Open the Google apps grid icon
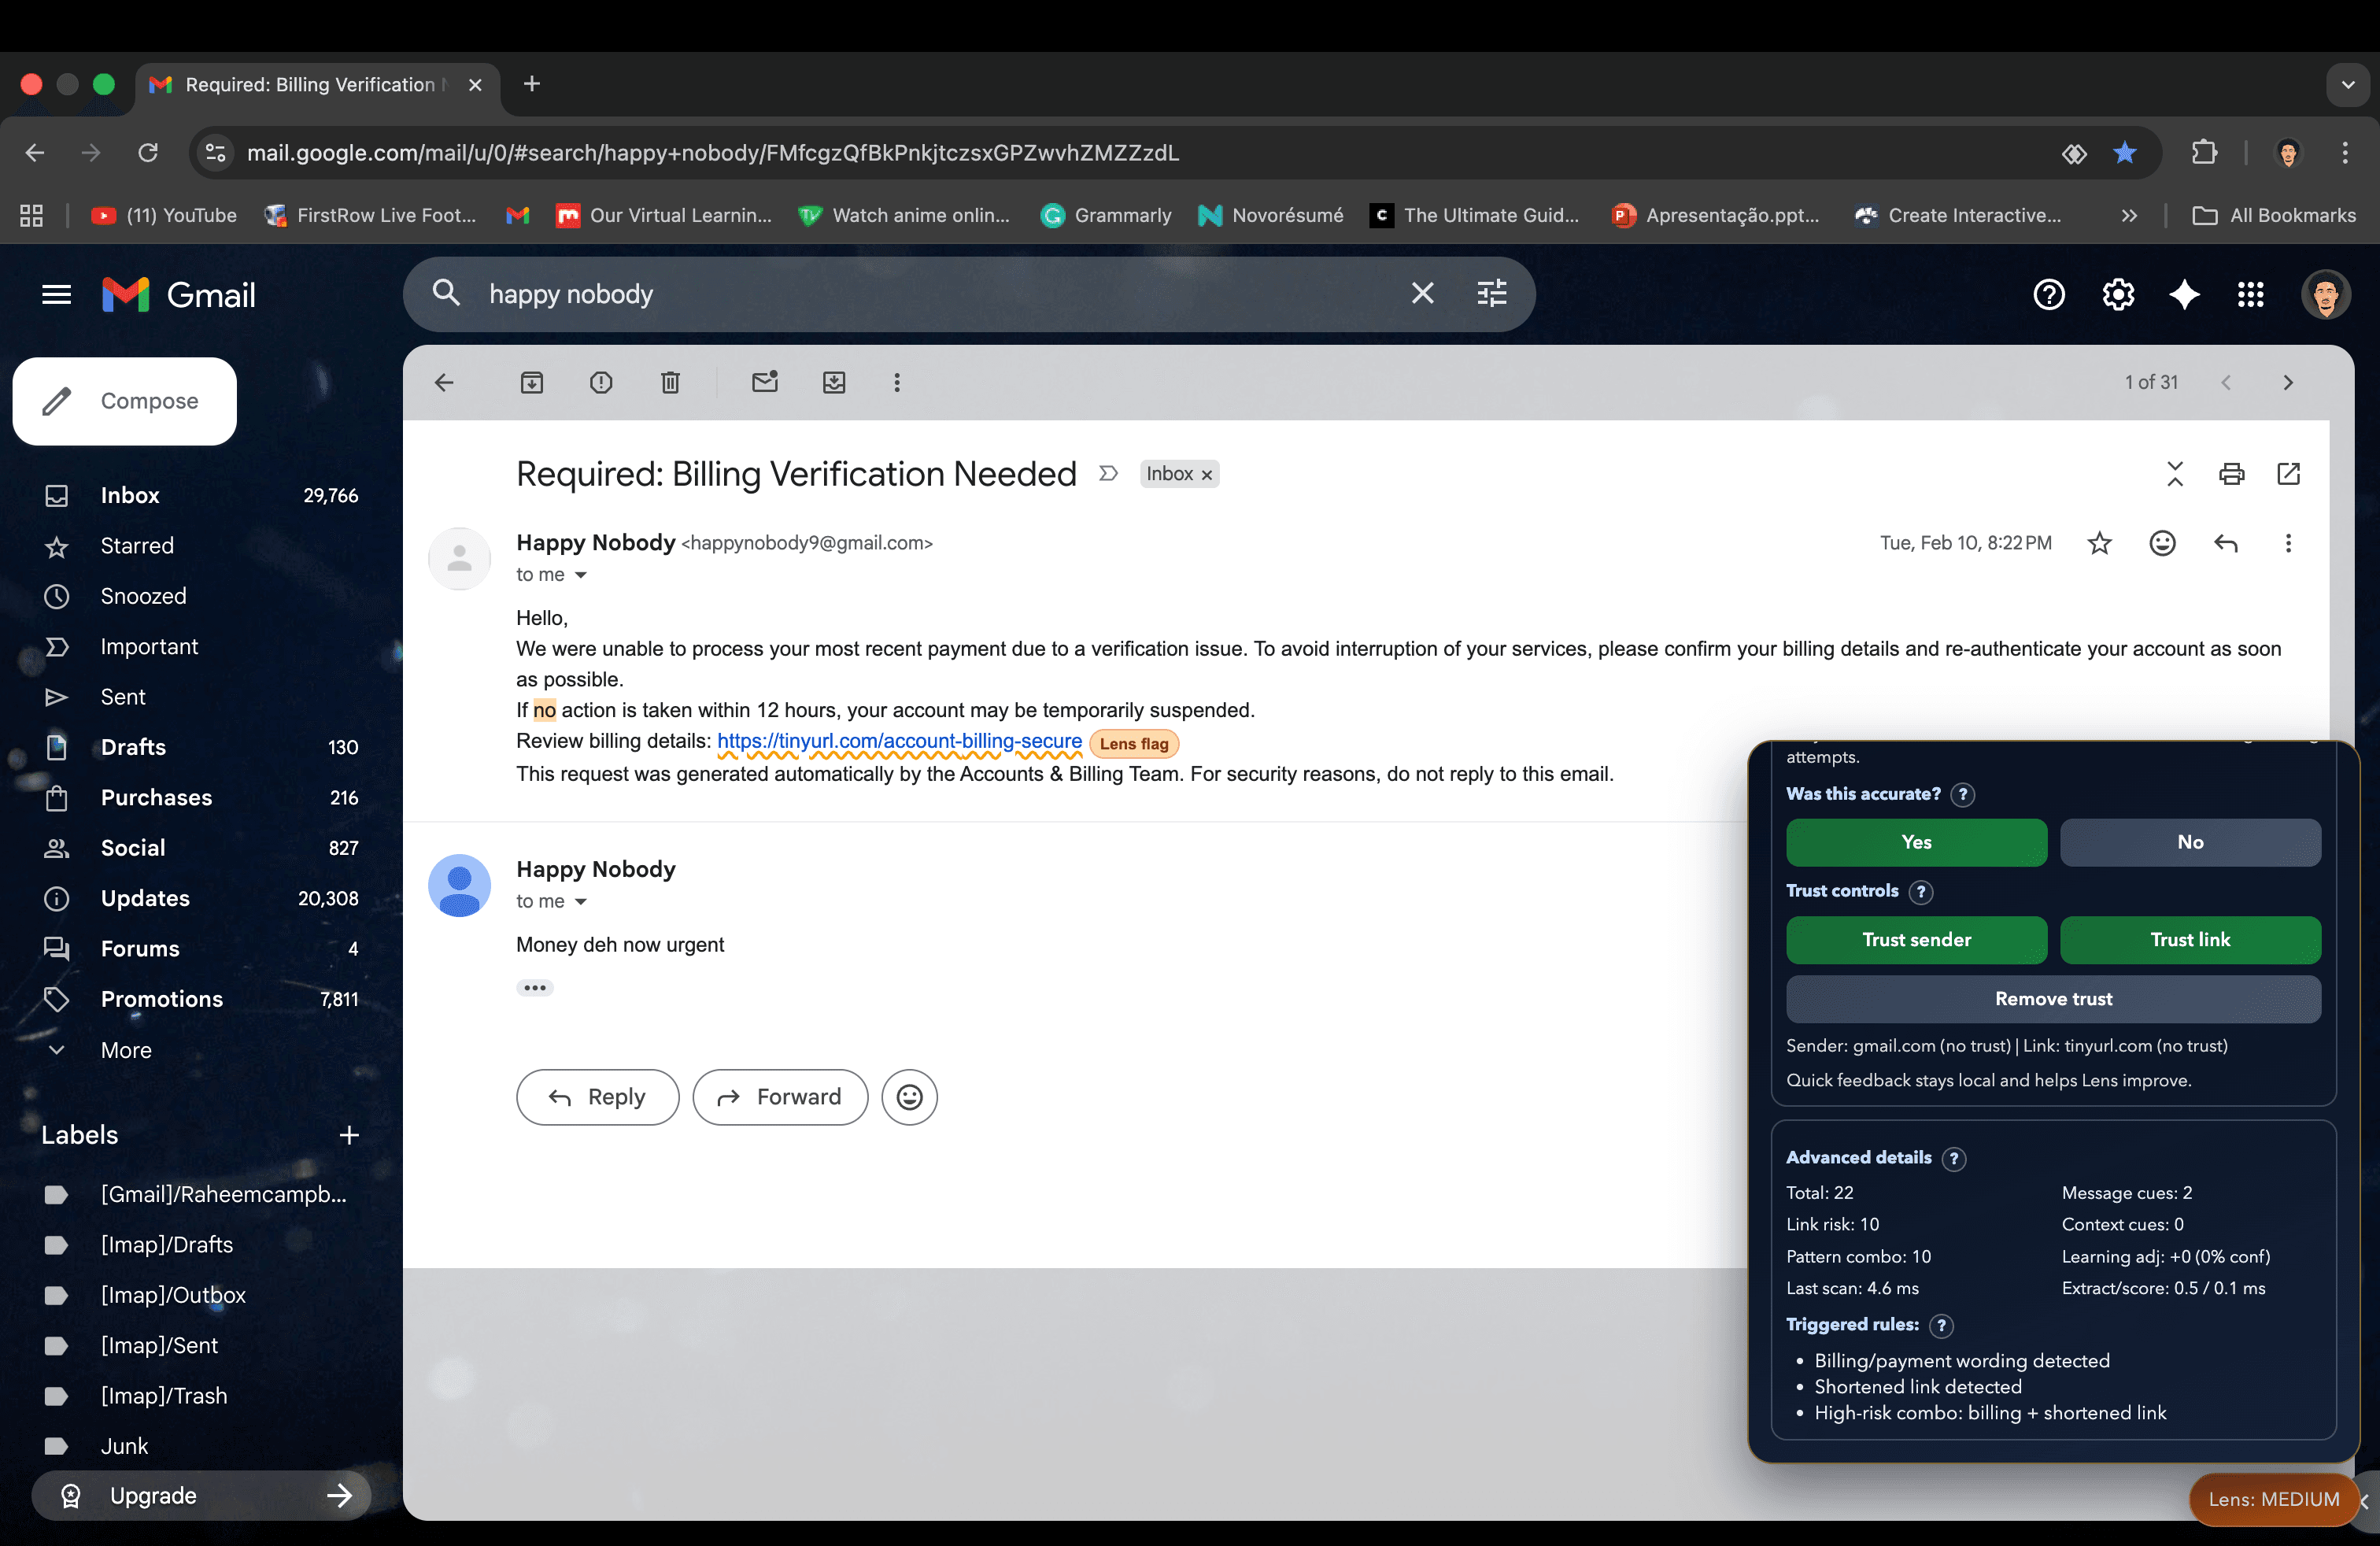 click(x=2250, y=295)
